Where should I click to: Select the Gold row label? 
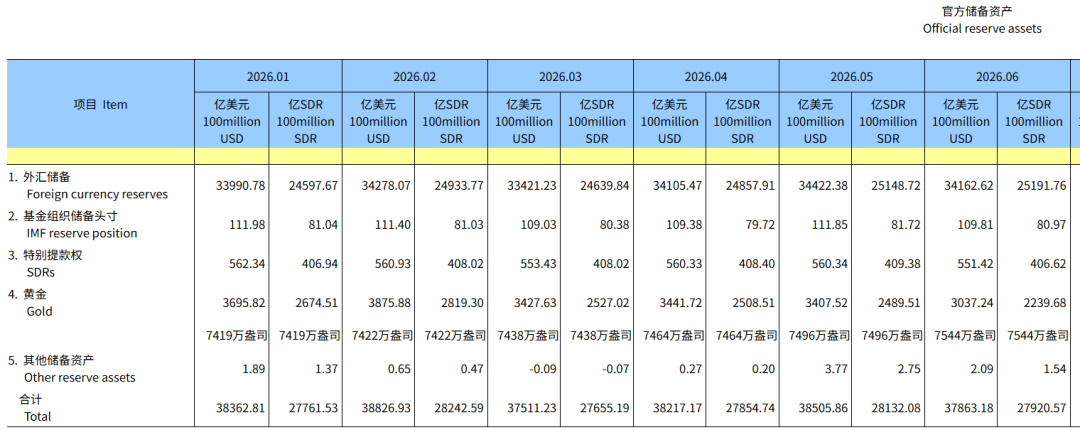pos(39,311)
